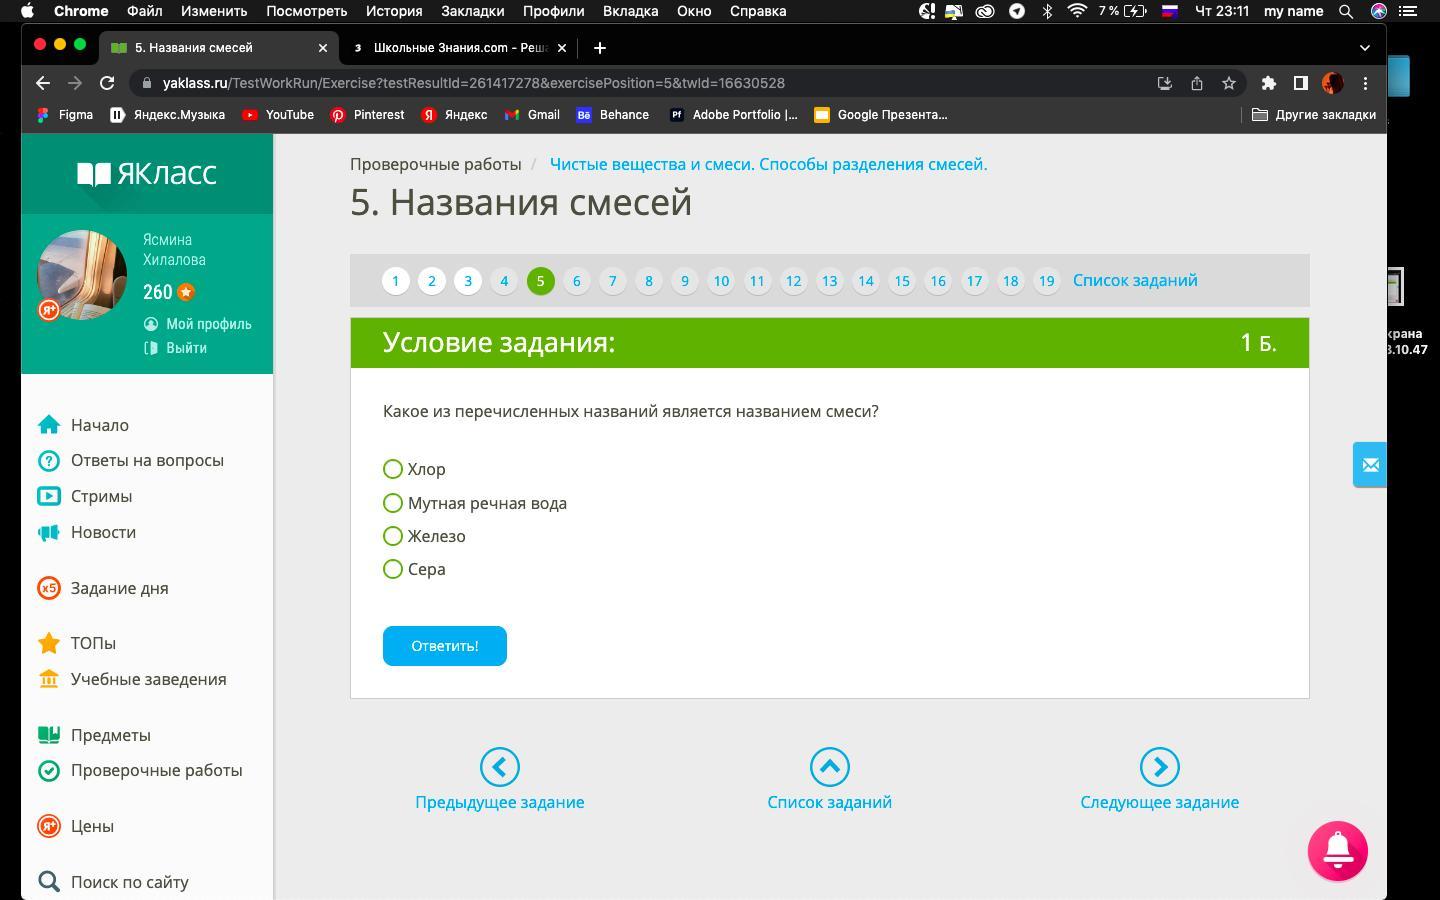Open Chrome extensions puzzle icon
This screenshot has width=1440, height=900.
pyautogui.click(x=1269, y=83)
